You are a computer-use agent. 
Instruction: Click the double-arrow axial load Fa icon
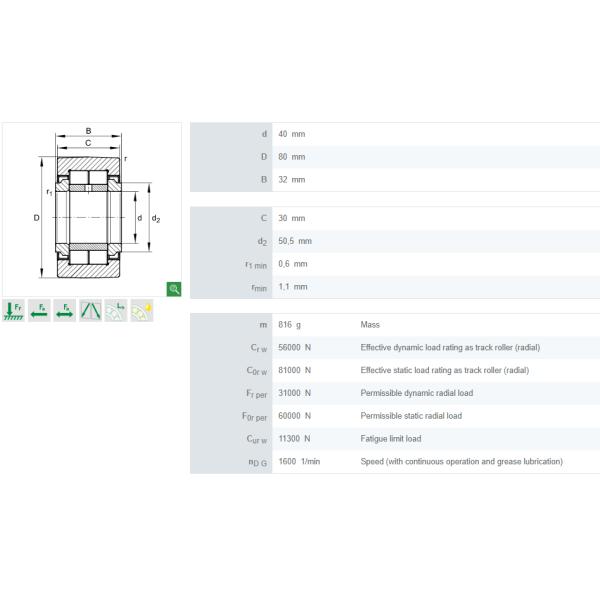click(x=65, y=310)
